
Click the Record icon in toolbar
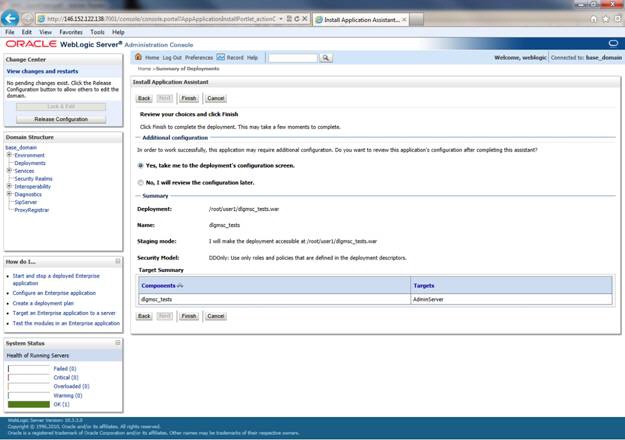(221, 58)
